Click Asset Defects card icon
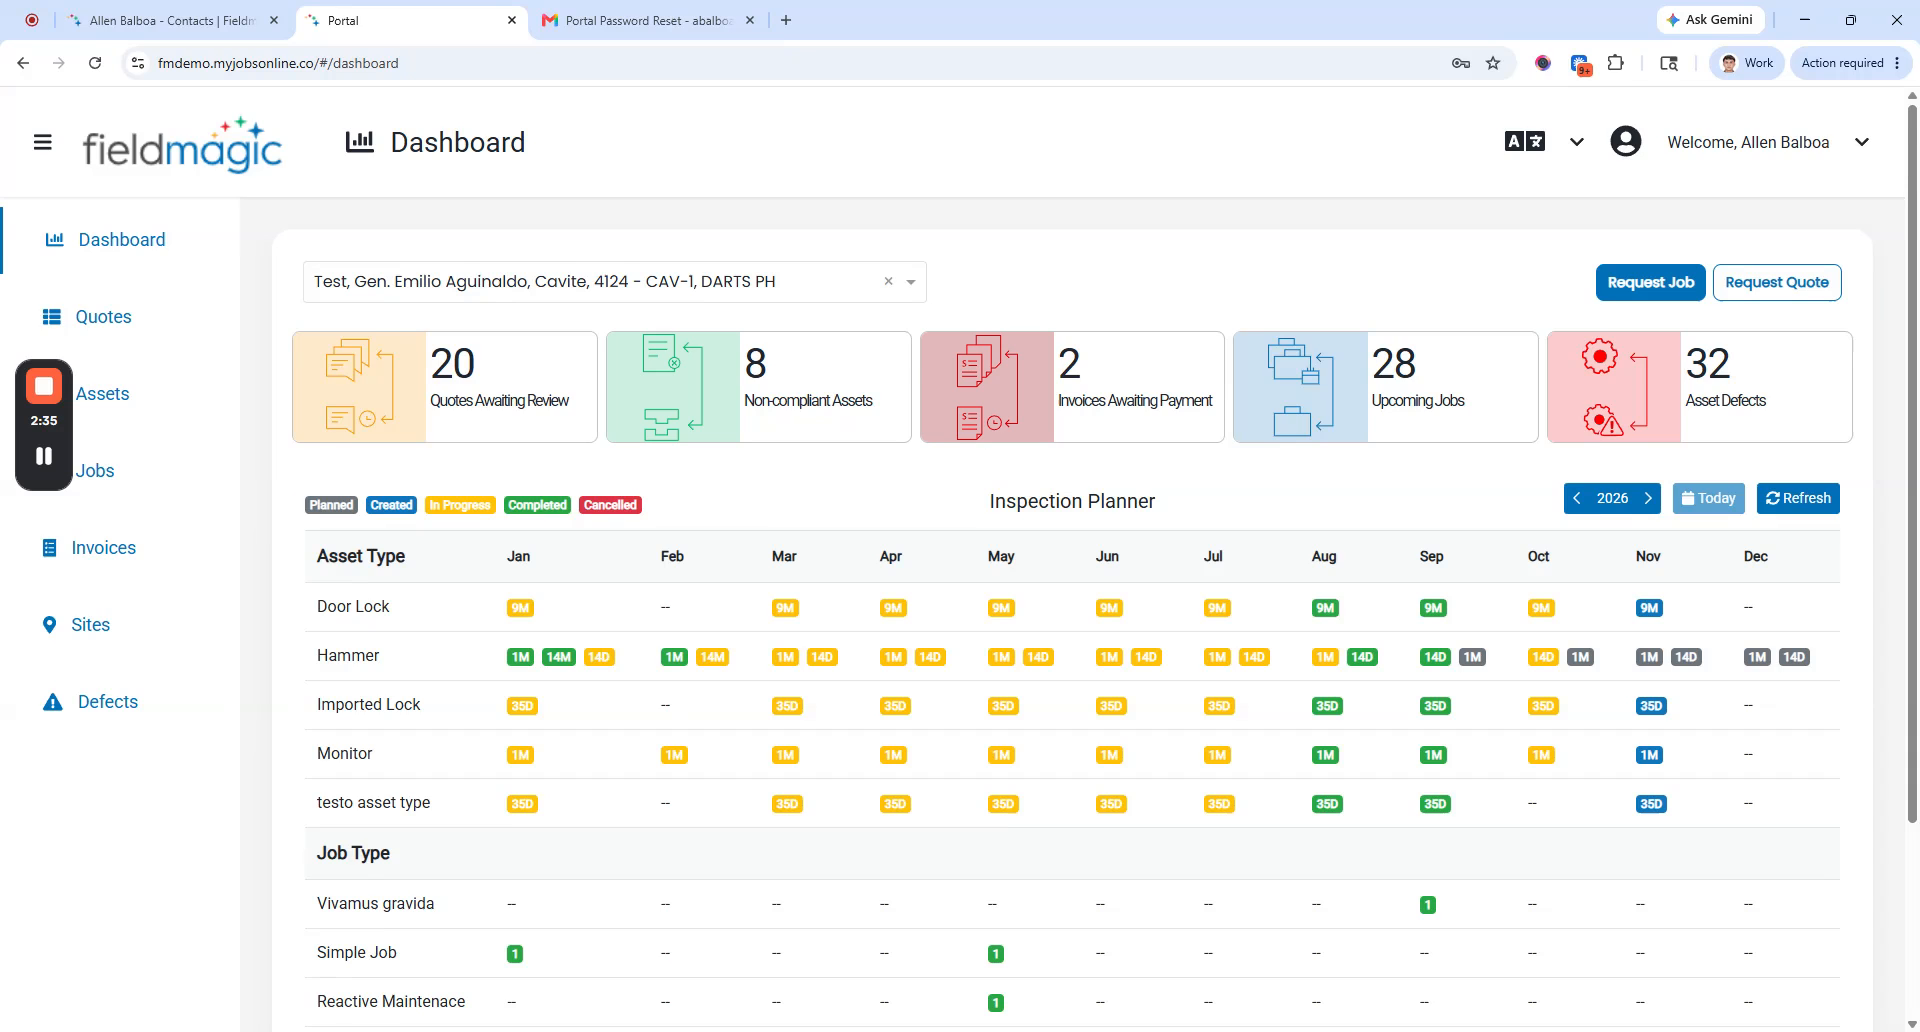 tap(1614, 387)
